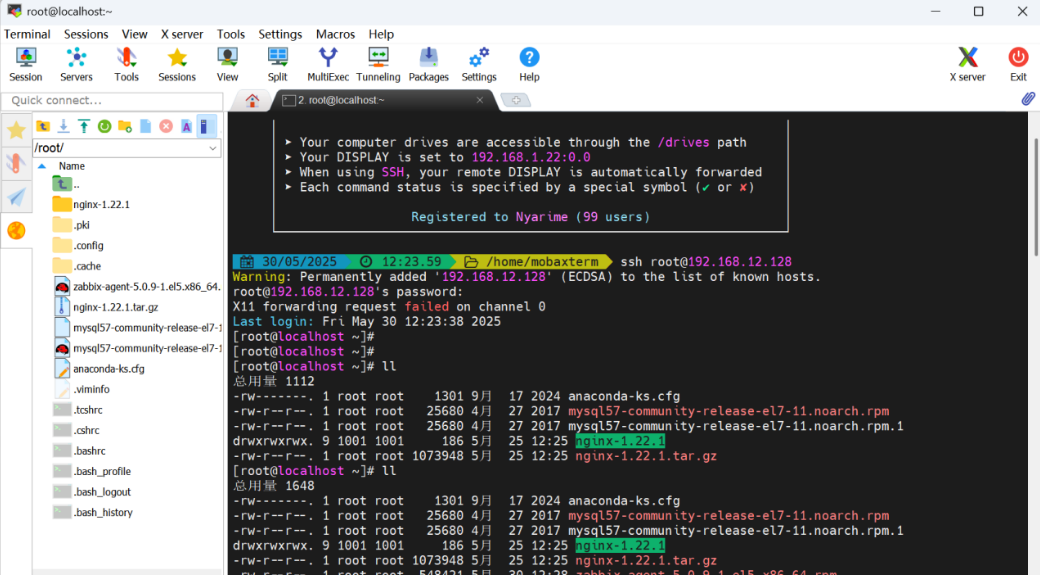The width and height of the screenshot is (1040, 575).
Task: Toggle follow terminal folder icon
Action: coord(205,126)
